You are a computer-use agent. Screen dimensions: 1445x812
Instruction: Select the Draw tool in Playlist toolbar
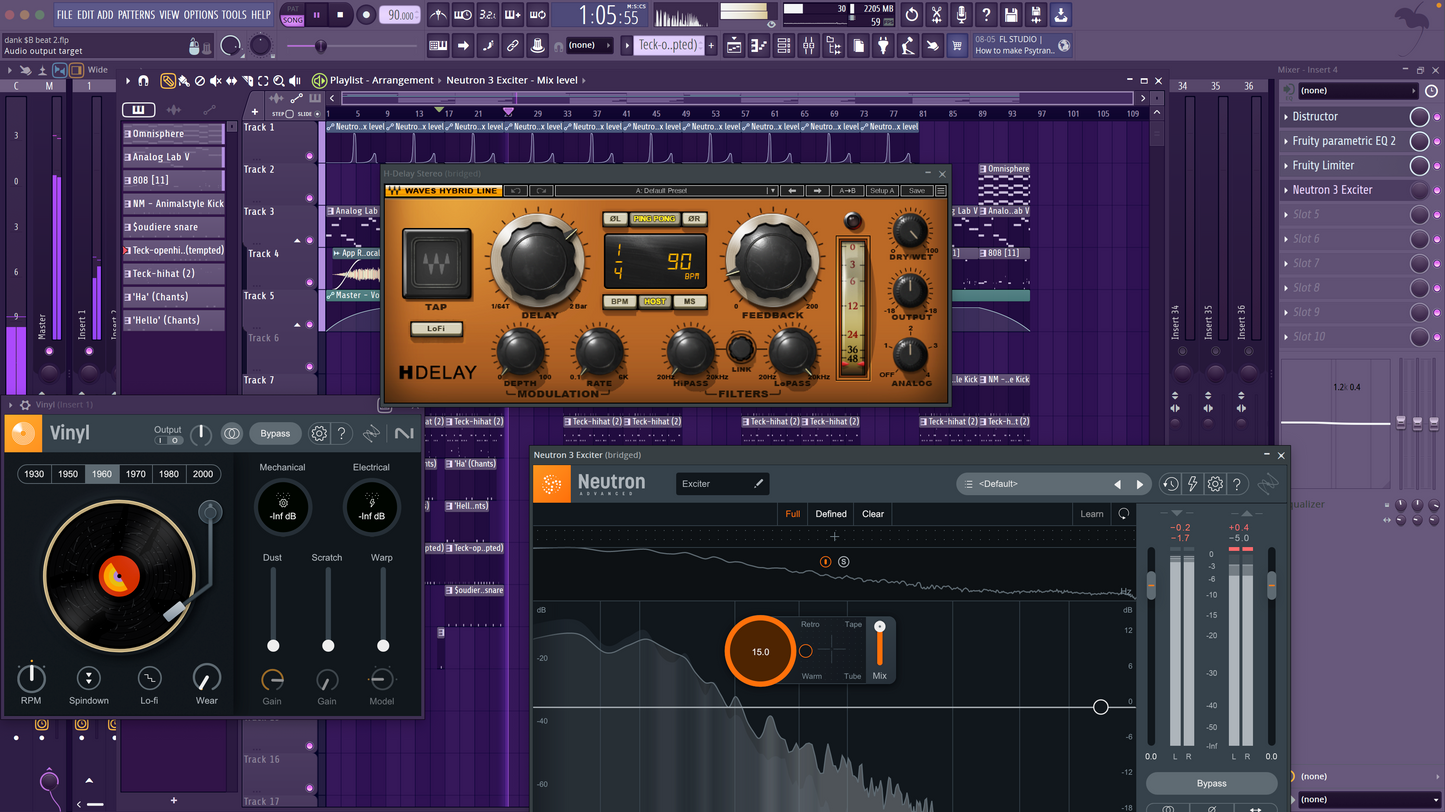(168, 81)
